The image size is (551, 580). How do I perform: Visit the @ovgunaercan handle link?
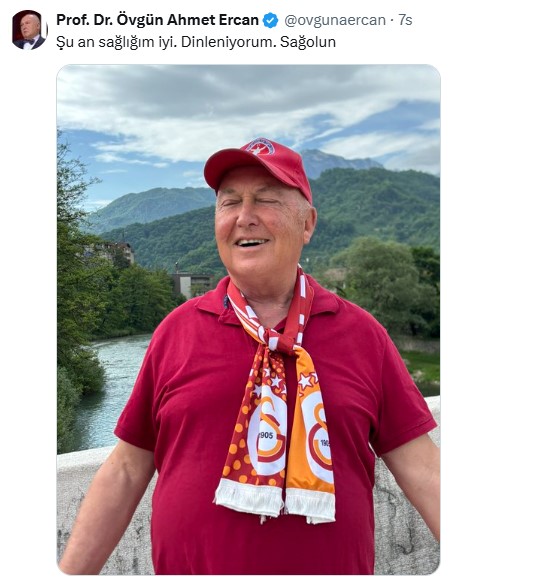coord(335,20)
